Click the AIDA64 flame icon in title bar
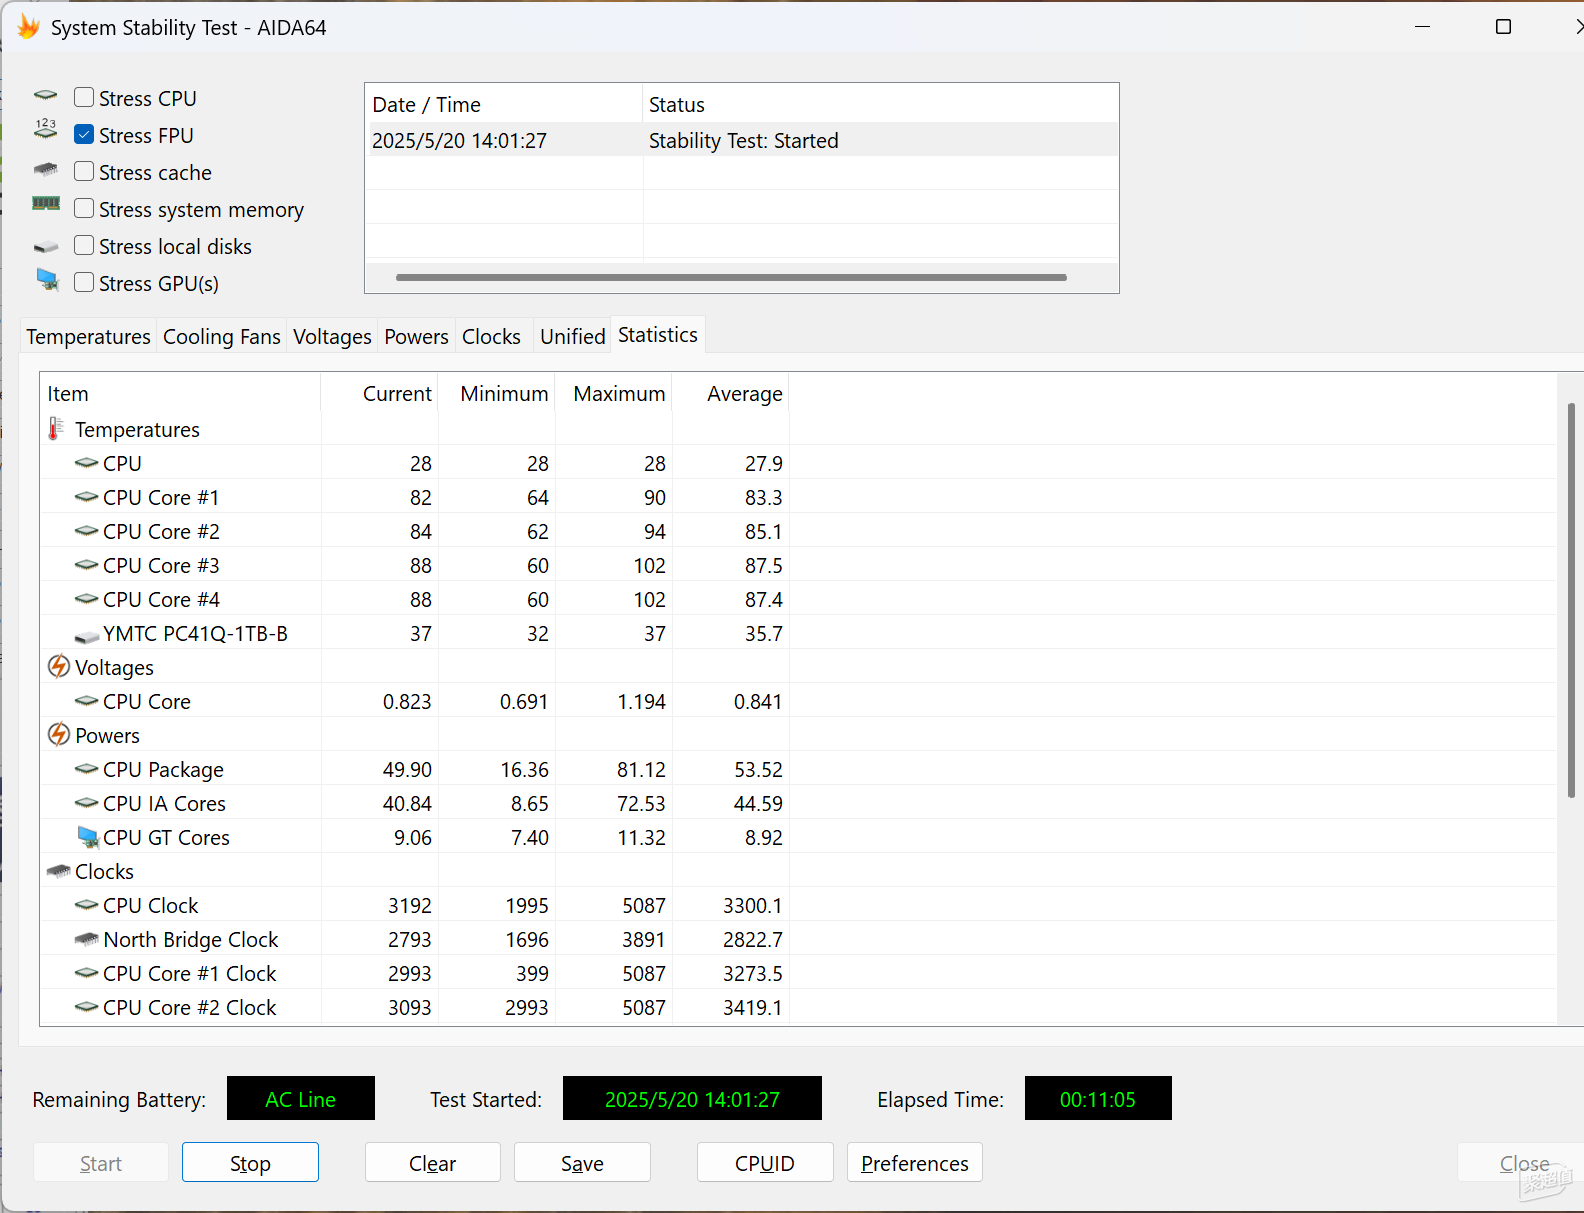The height and width of the screenshot is (1213, 1584). pyautogui.click(x=28, y=27)
